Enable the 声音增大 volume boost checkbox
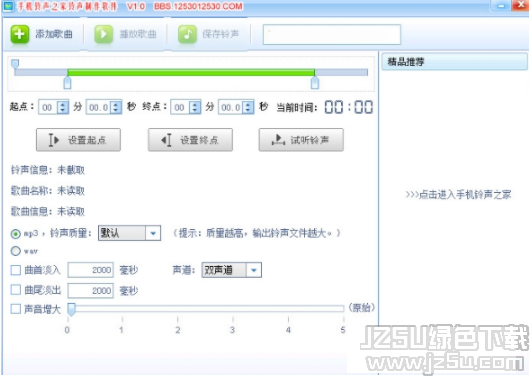 coord(16,309)
